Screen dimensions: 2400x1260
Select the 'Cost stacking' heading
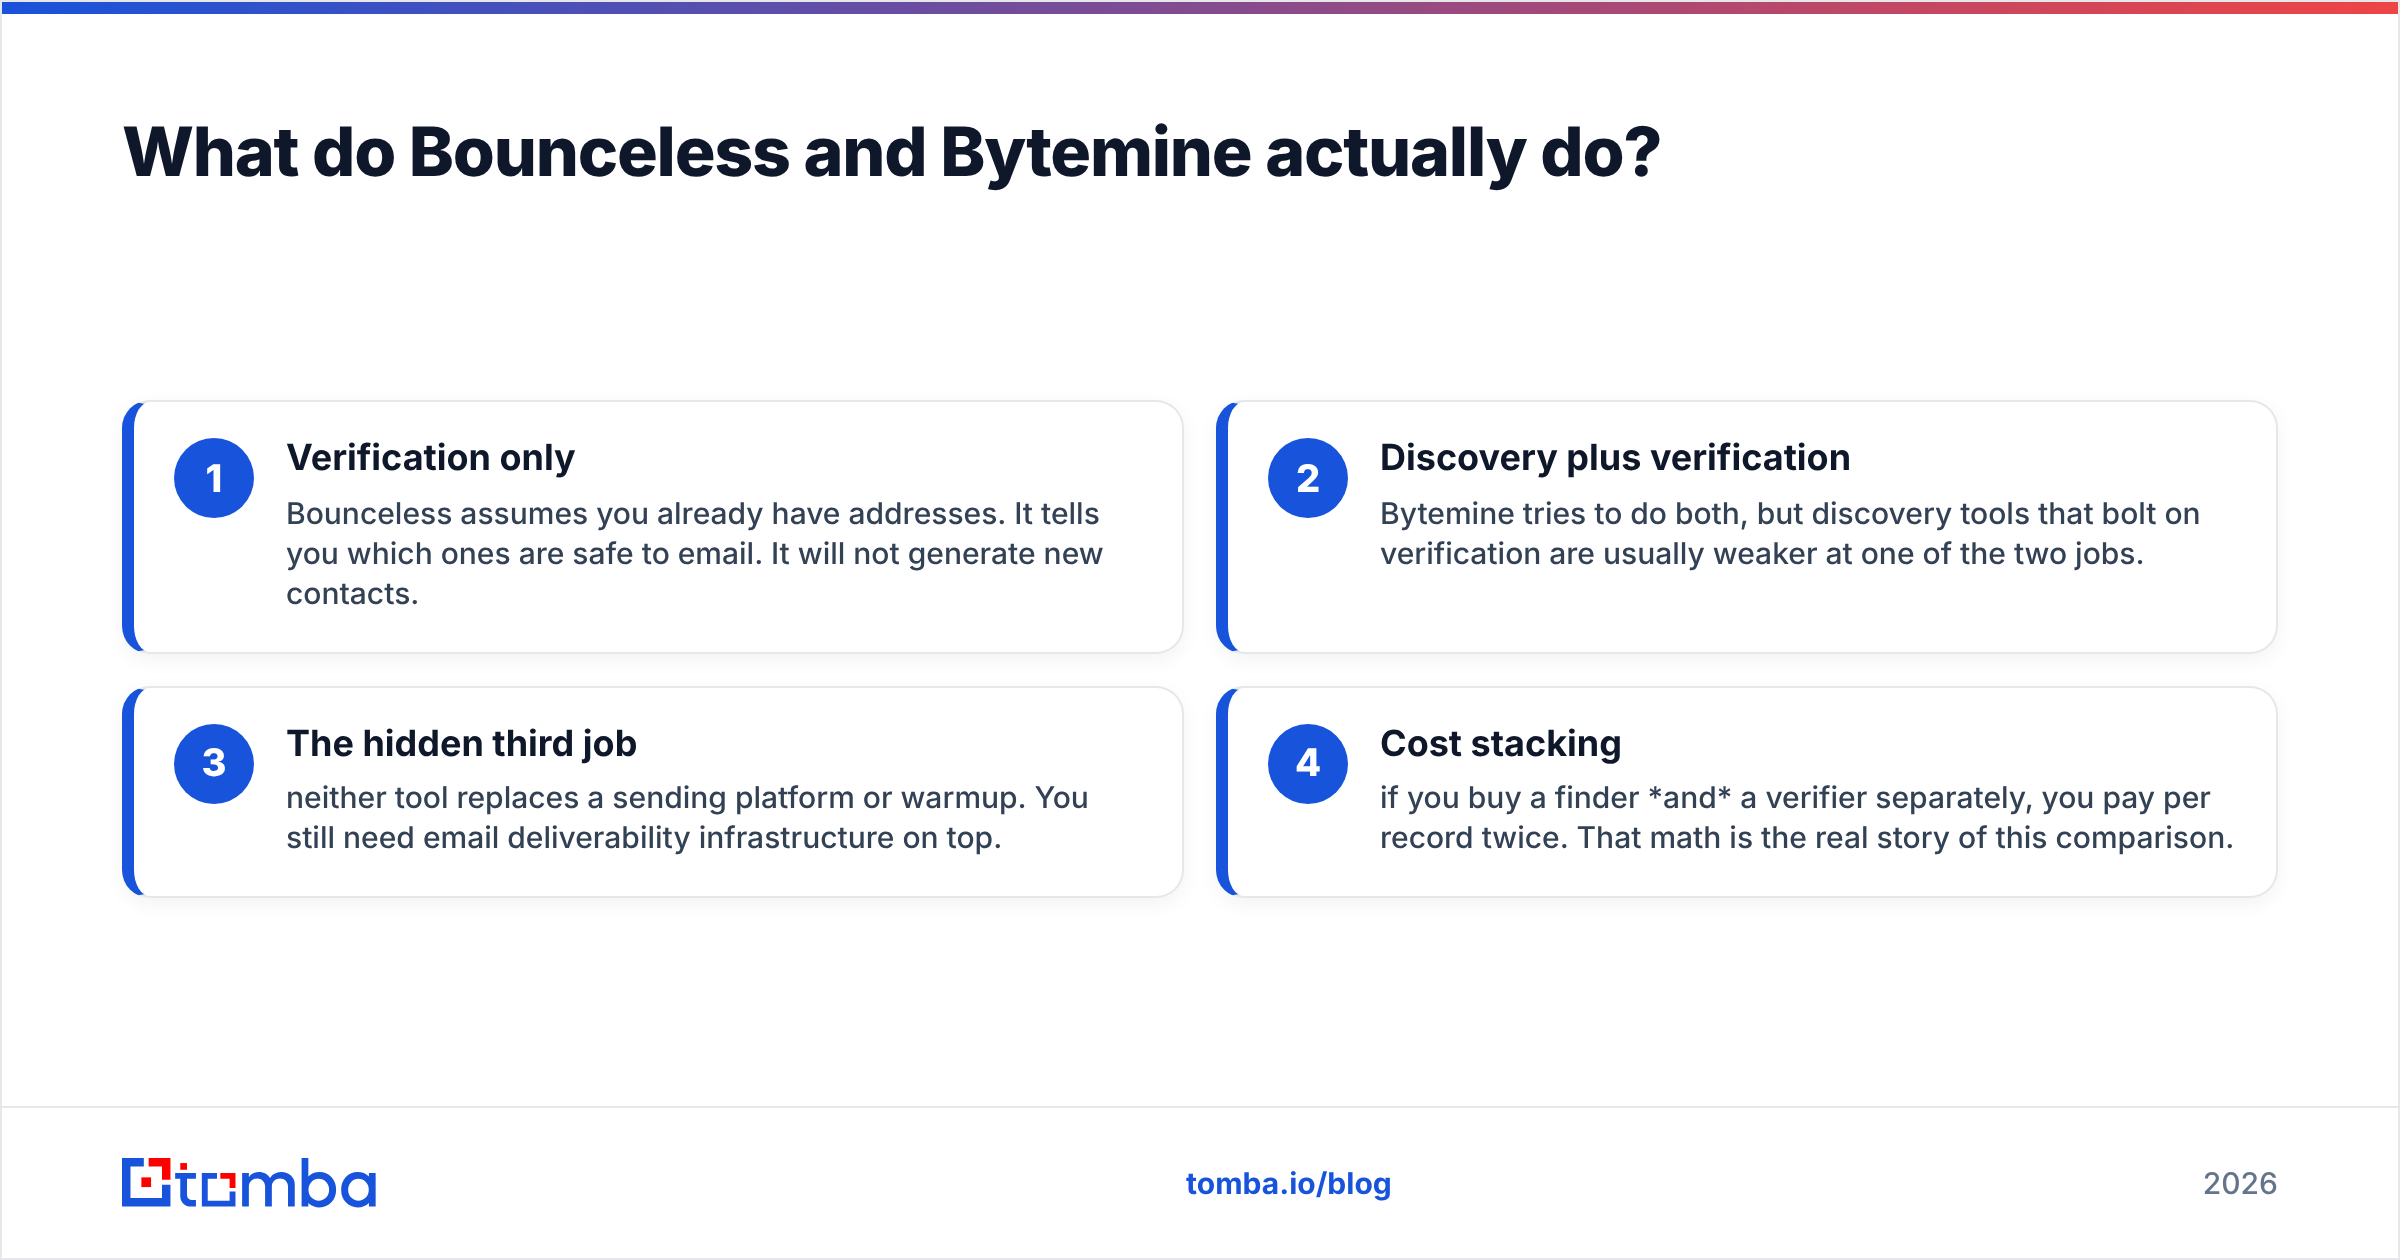[x=1501, y=744]
